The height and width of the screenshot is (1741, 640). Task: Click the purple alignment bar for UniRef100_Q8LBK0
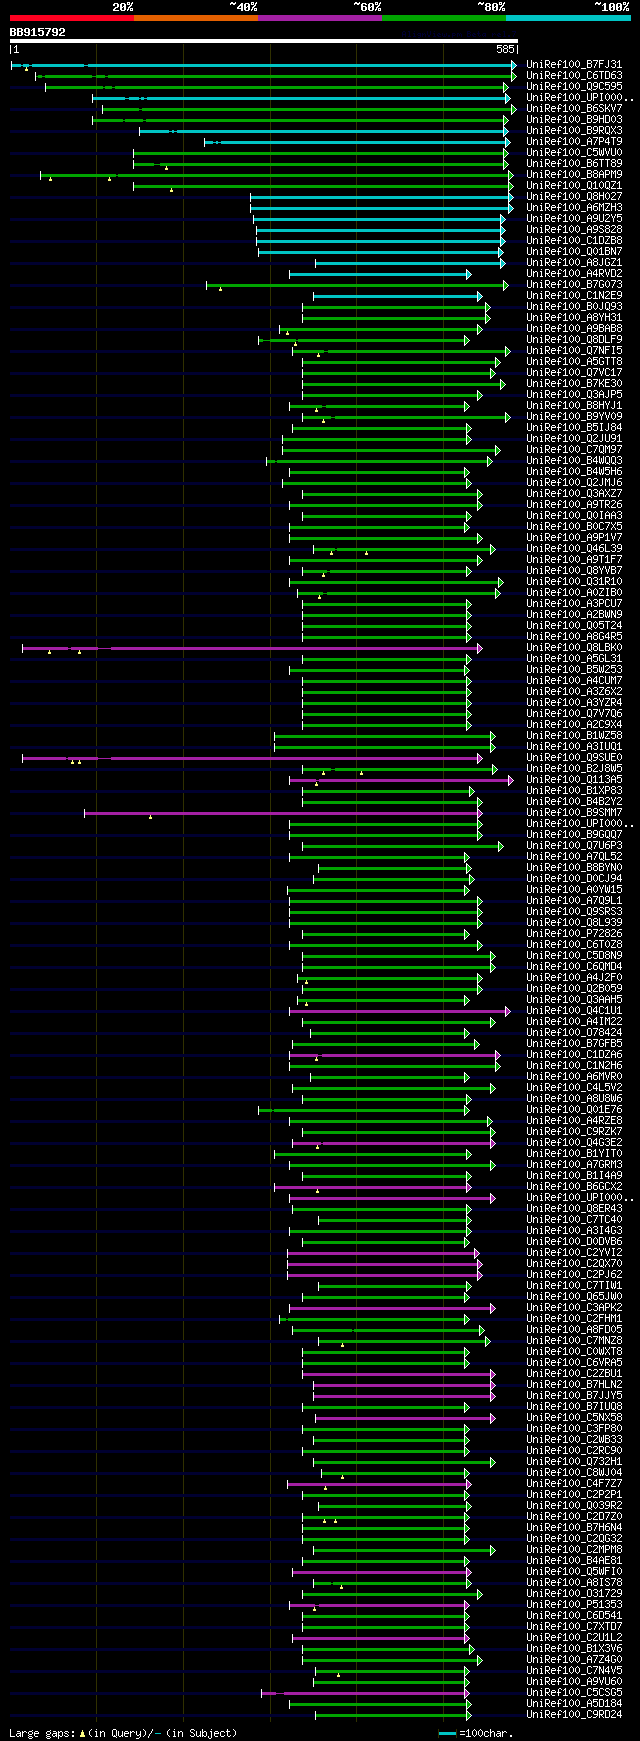(x=252, y=648)
